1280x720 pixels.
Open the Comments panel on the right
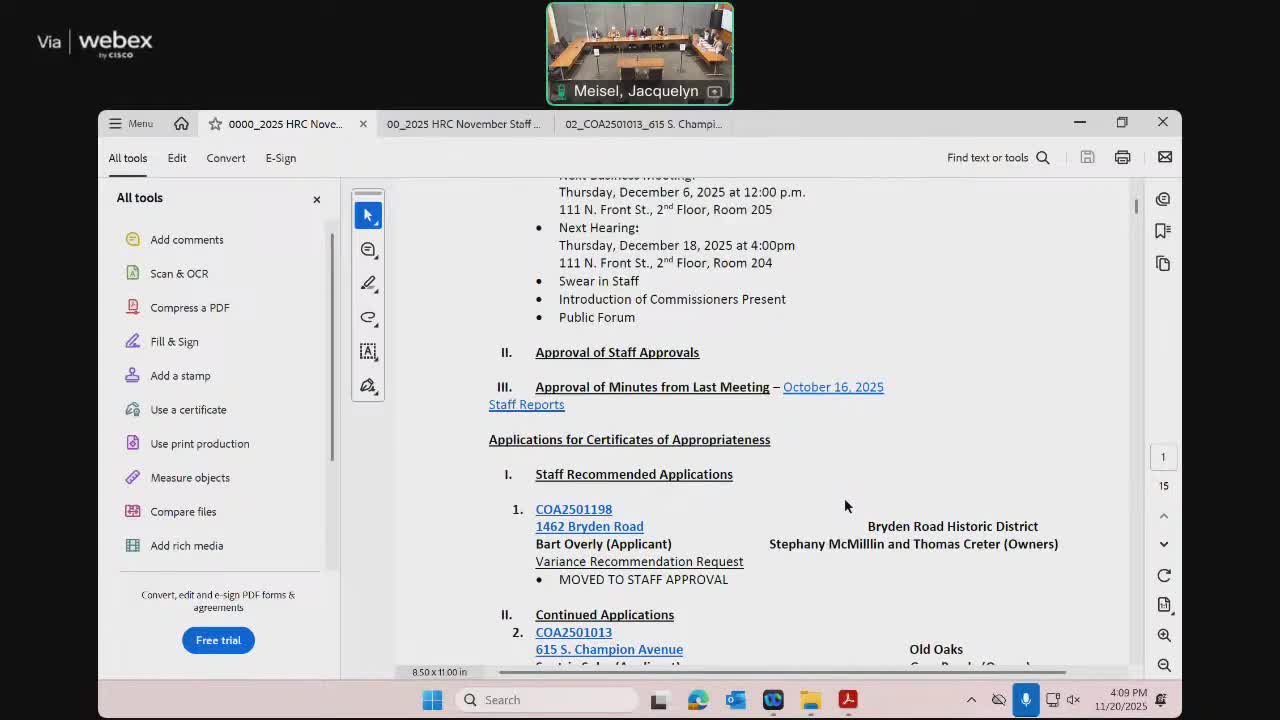(1163, 199)
